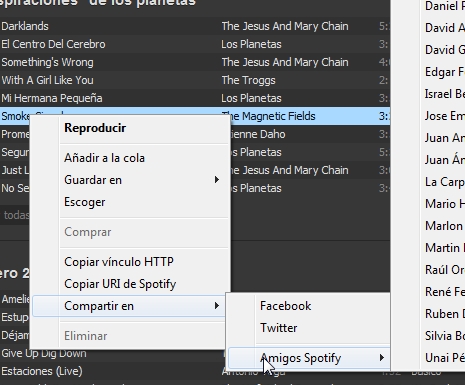Select track Give Up Dig Down
The width and height of the screenshot is (465, 385).
click(x=44, y=353)
